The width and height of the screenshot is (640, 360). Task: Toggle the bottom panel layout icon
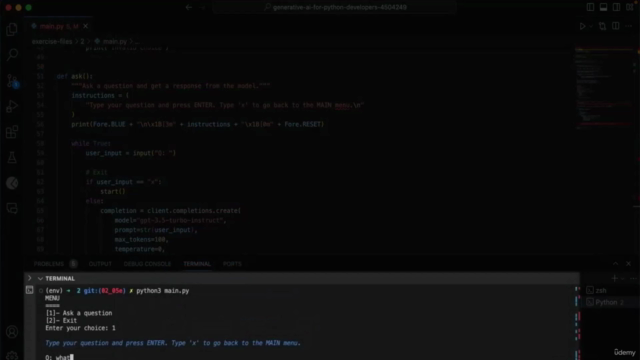click(x=603, y=7)
